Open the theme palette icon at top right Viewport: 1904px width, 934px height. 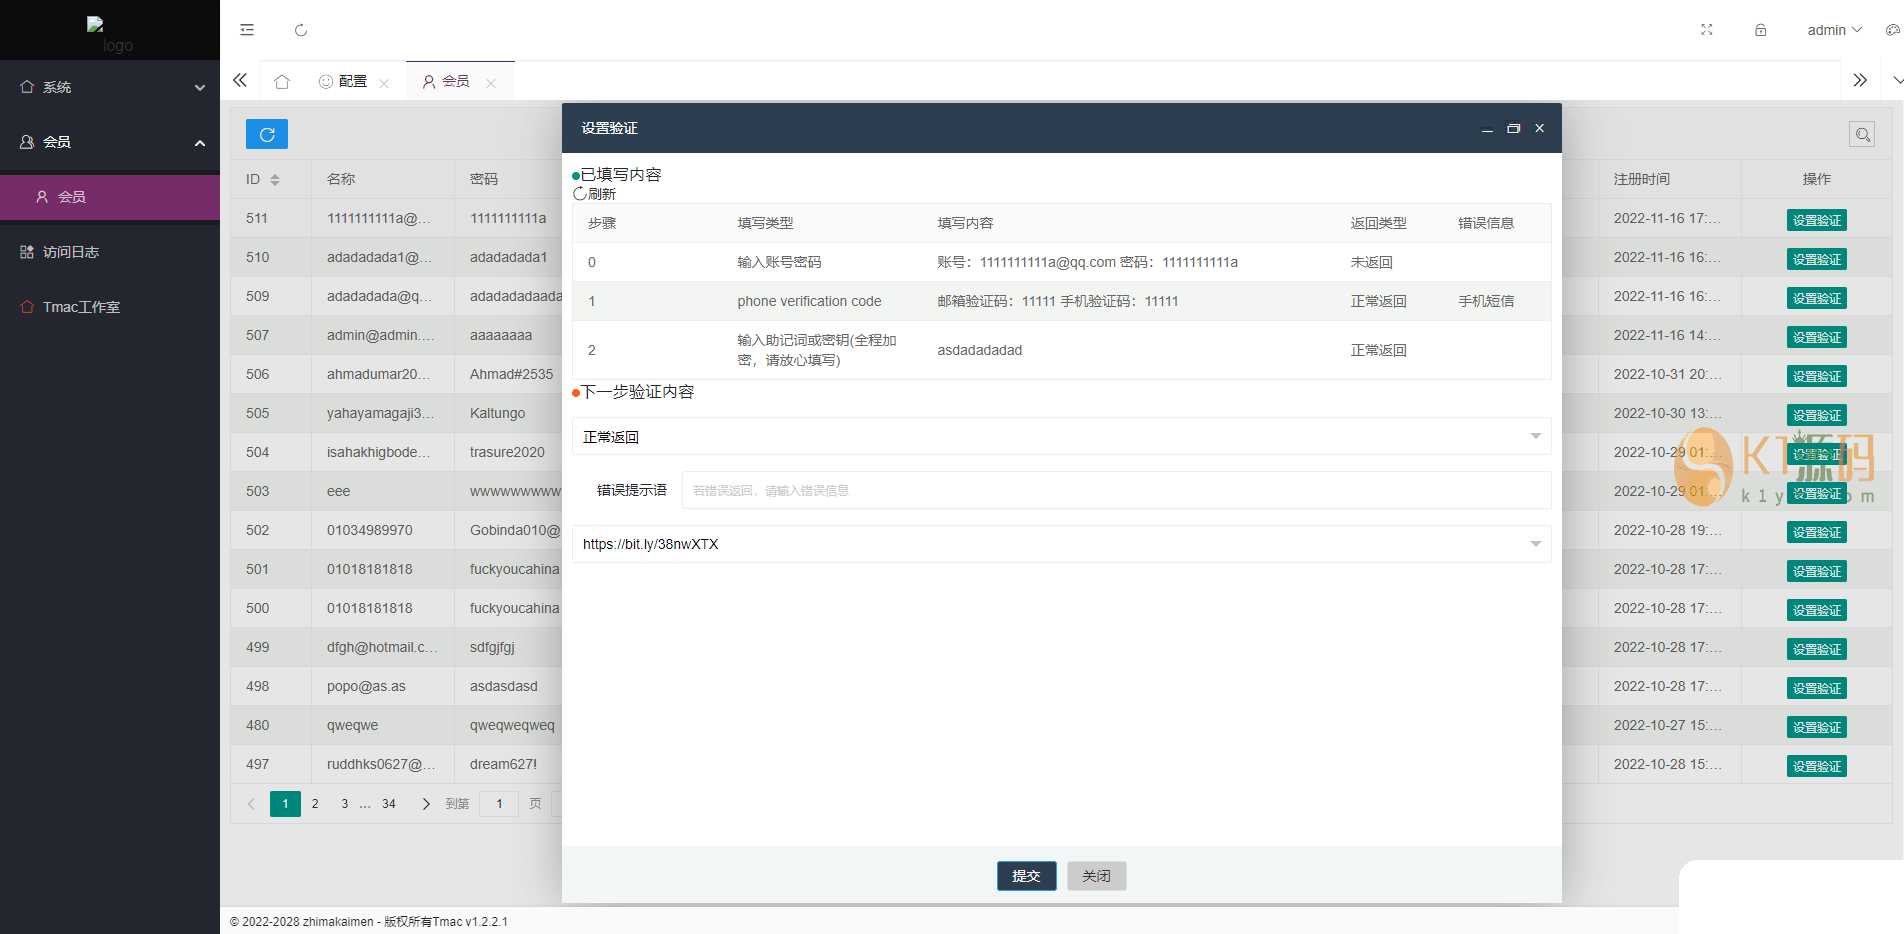pyautogui.click(x=1892, y=30)
